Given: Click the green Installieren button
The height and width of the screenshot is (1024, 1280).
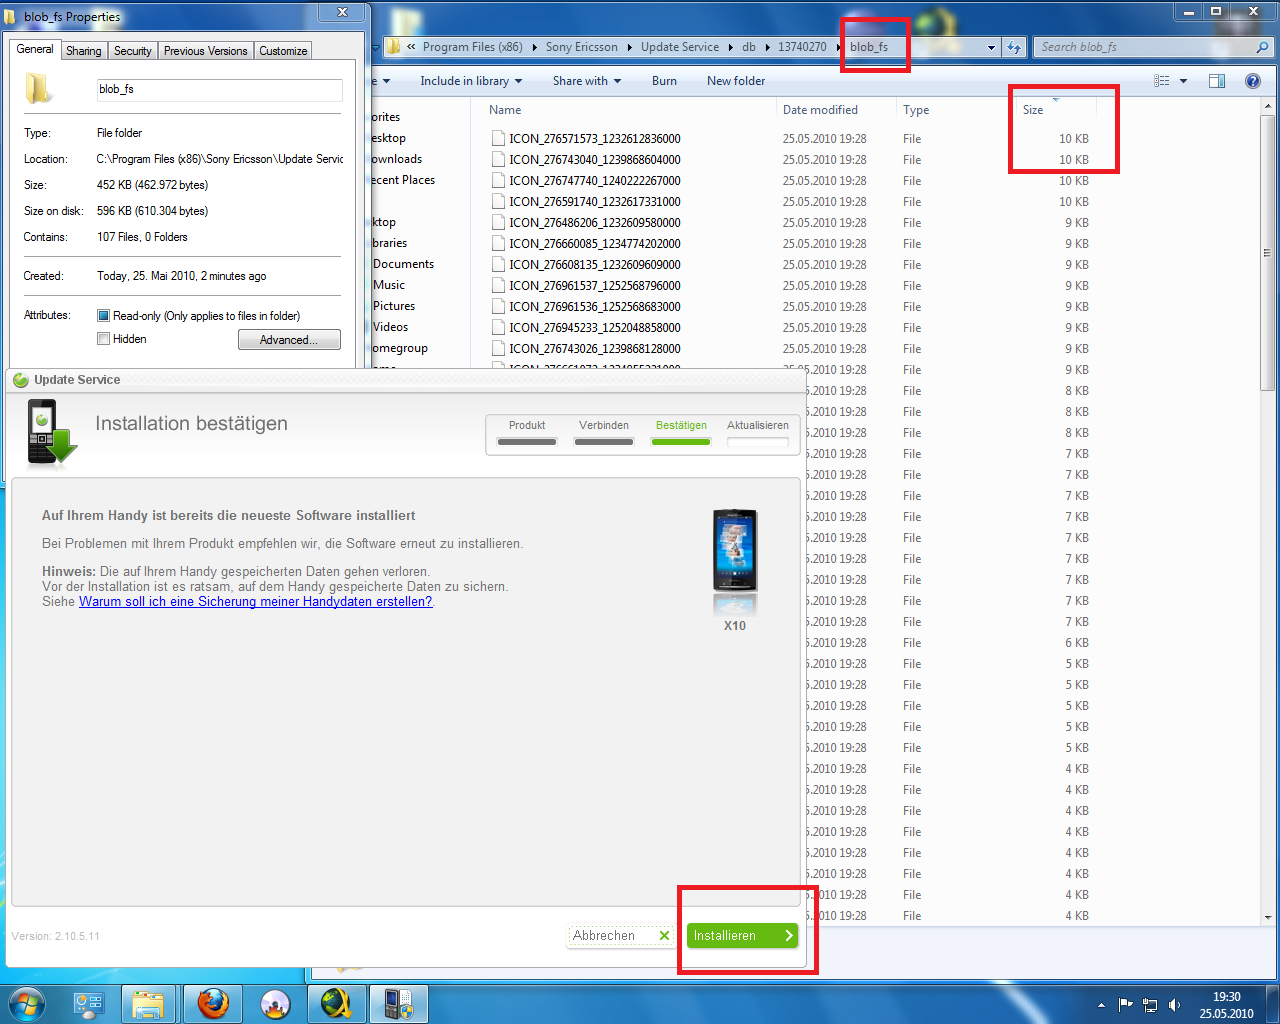Looking at the screenshot, I should tap(742, 936).
